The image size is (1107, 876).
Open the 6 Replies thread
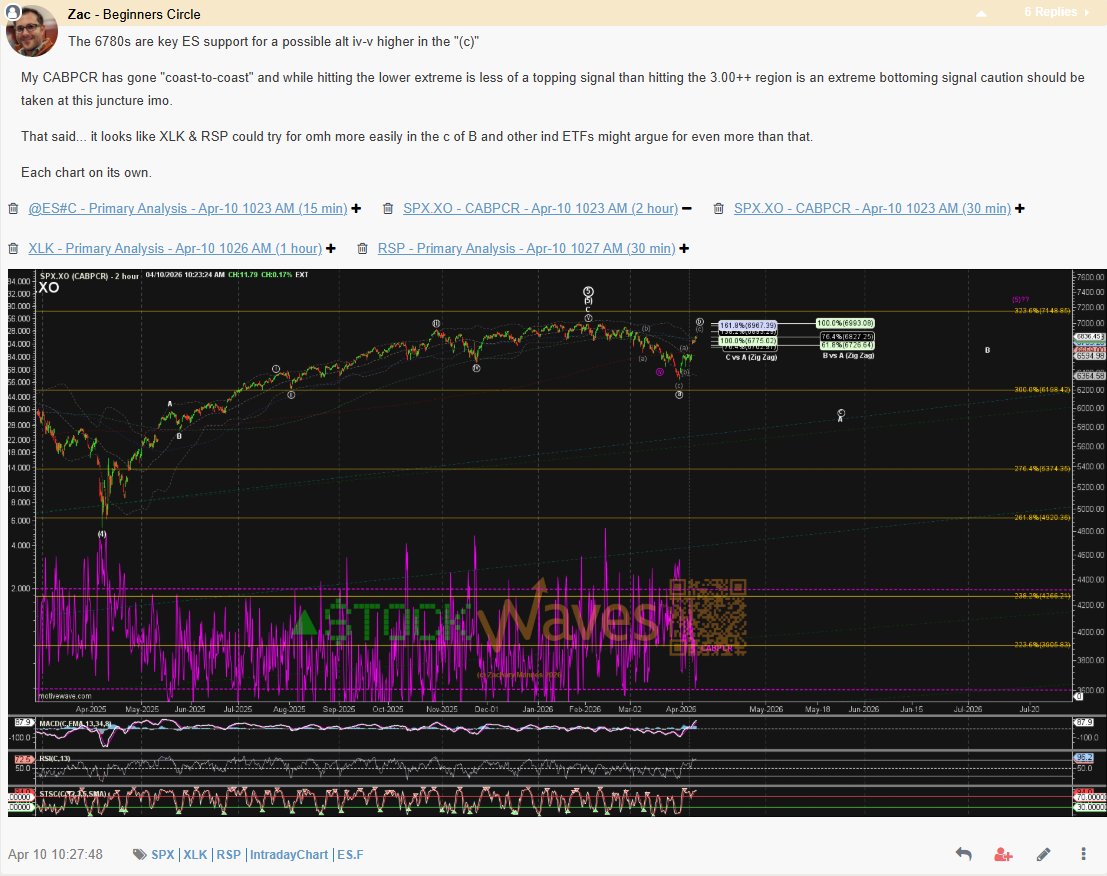tap(1050, 12)
